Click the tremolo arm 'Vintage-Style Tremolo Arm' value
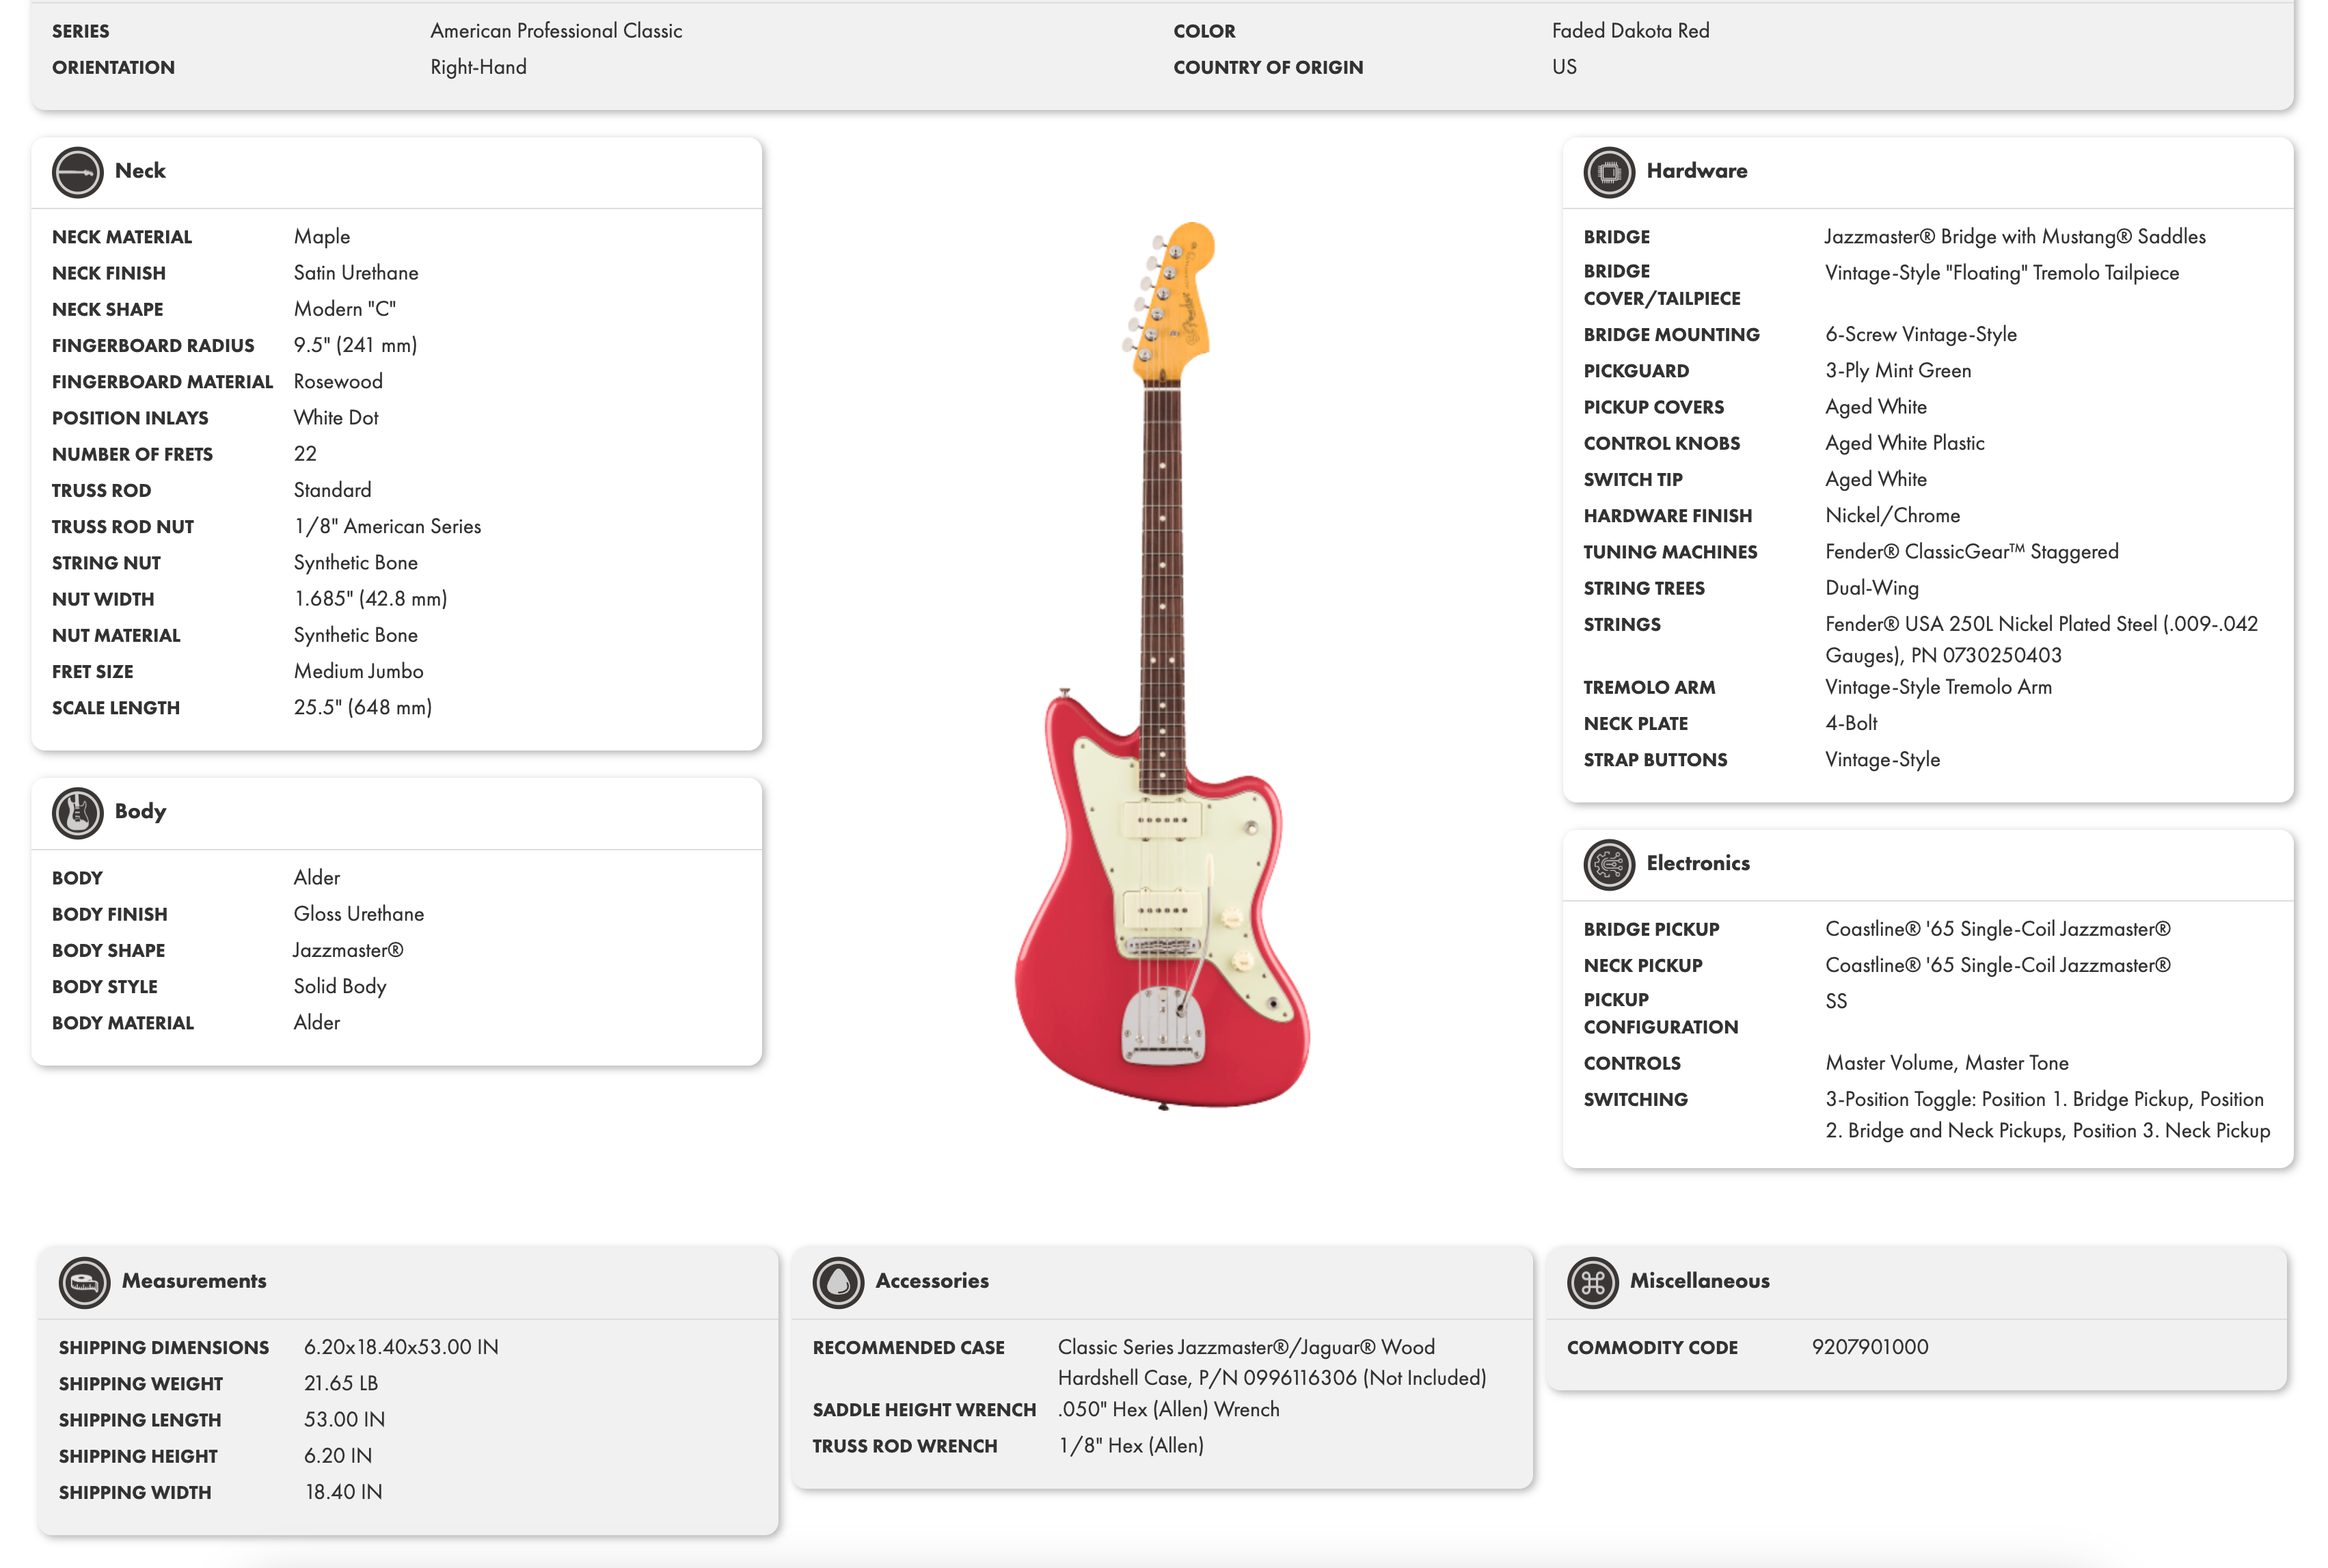The width and height of the screenshot is (2328, 1568). pyautogui.click(x=1938, y=687)
